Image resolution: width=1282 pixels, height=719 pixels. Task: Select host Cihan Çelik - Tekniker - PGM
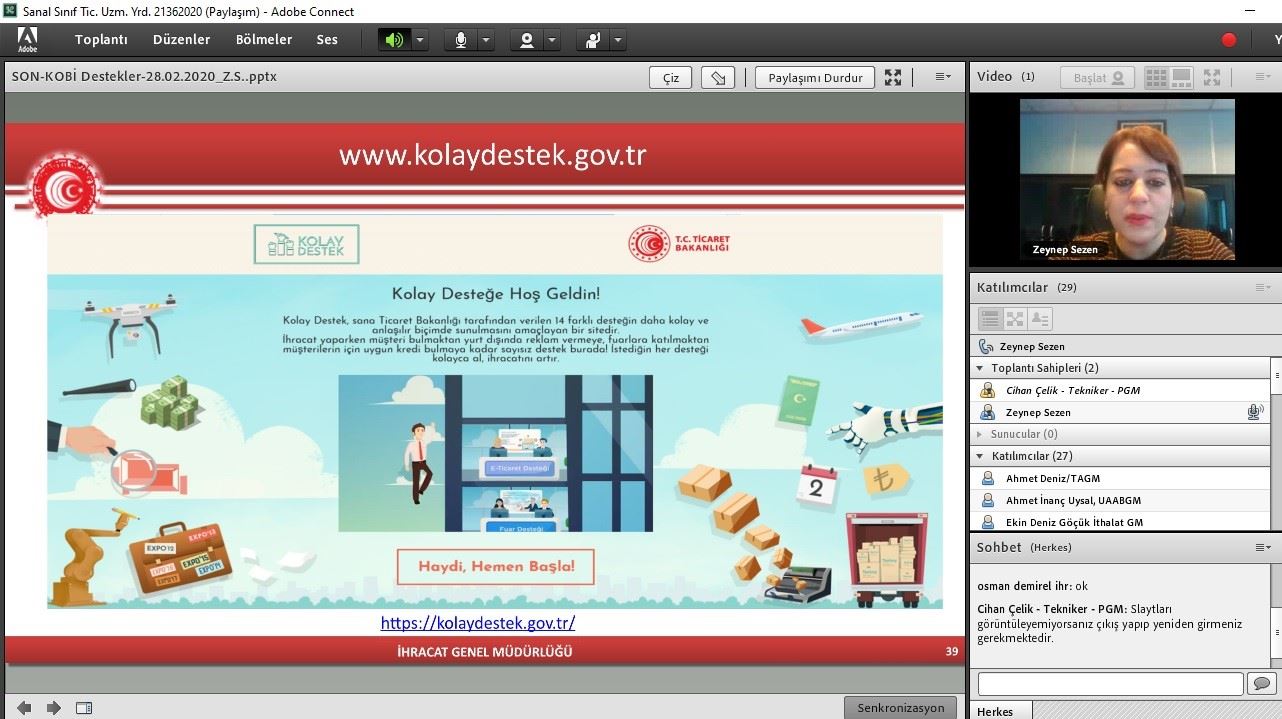[1120, 391]
